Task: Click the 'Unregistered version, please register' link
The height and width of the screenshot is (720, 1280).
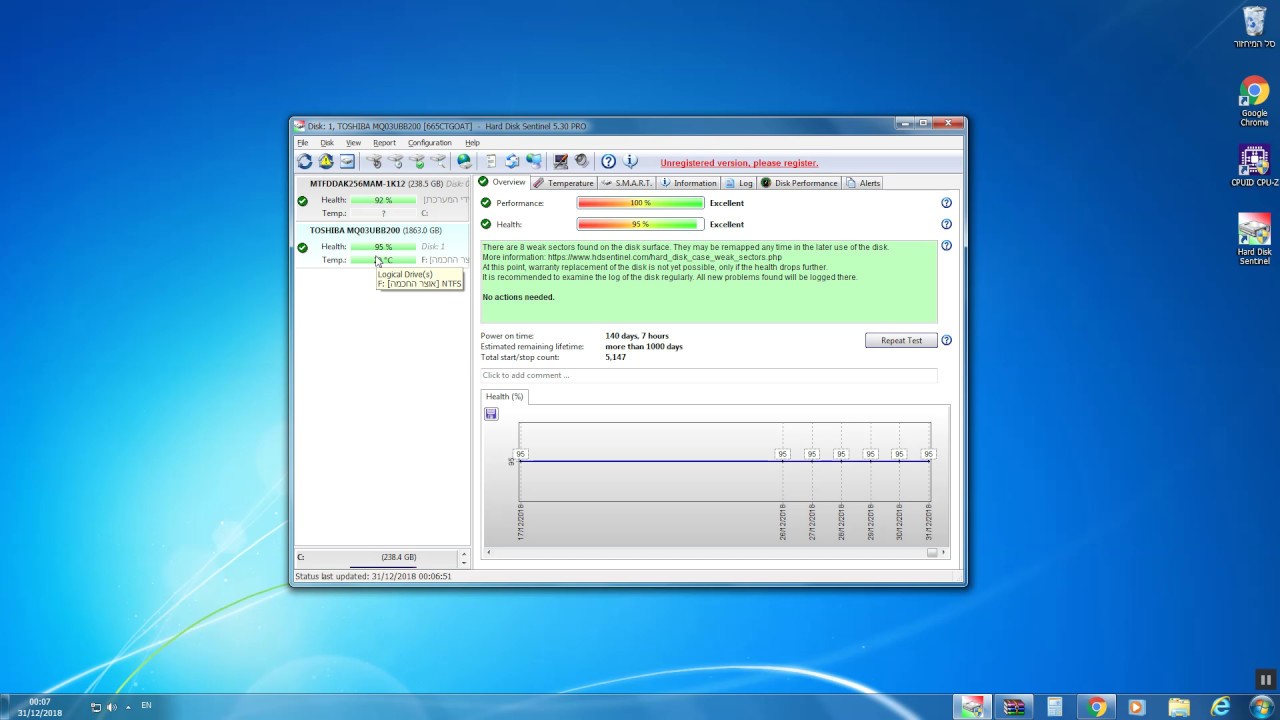Action: pos(739,163)
